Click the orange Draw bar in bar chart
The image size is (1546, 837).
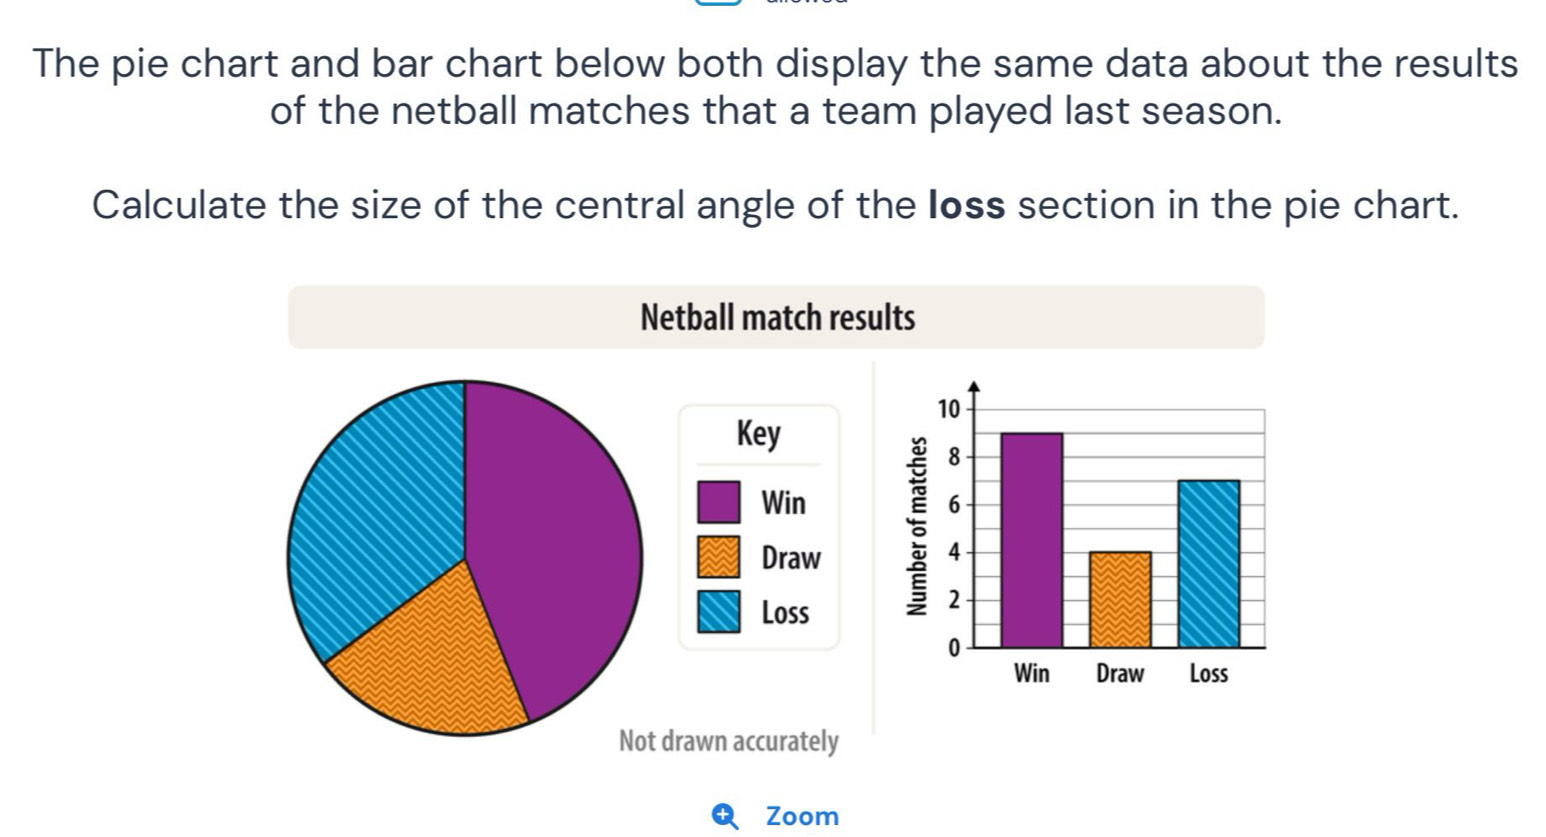[x=1120, y=600]
